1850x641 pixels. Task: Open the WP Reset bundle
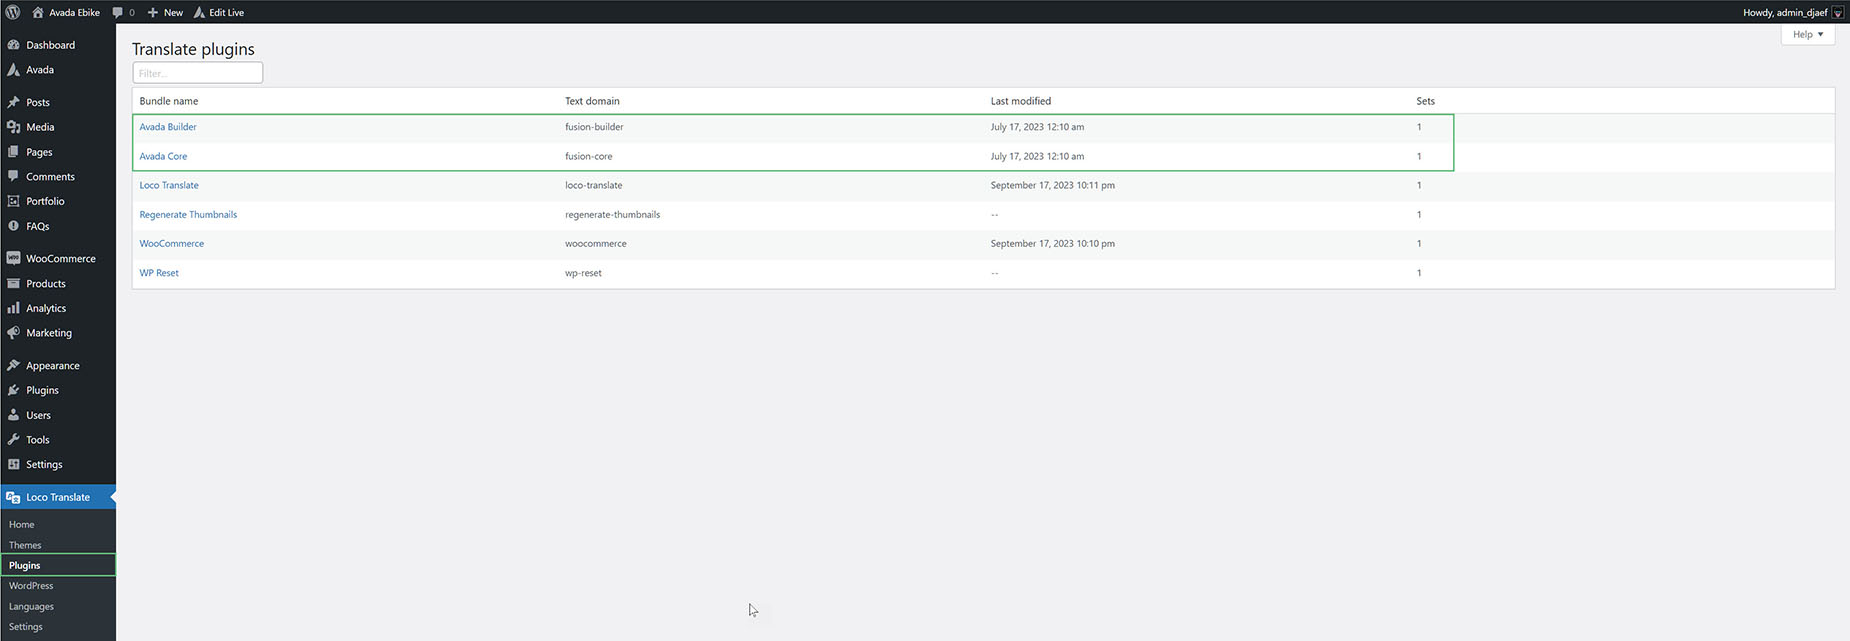click(x=159, y=272)
